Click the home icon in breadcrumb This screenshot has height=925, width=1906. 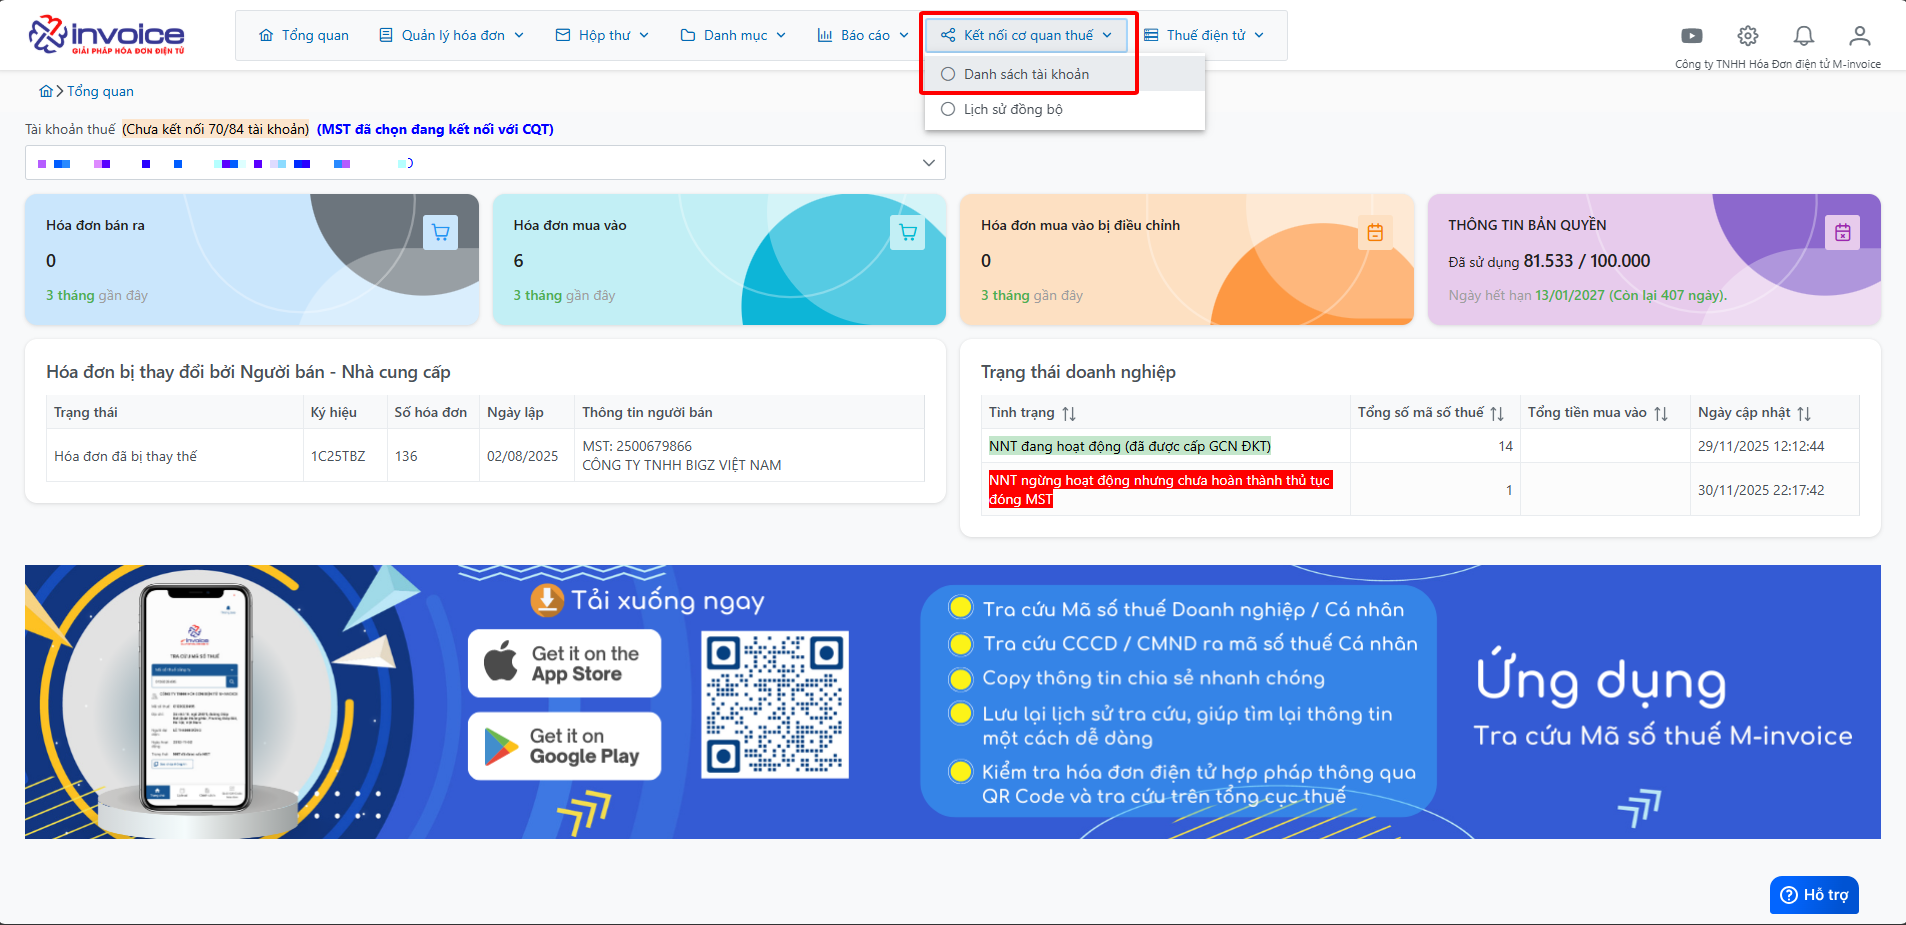46,91
